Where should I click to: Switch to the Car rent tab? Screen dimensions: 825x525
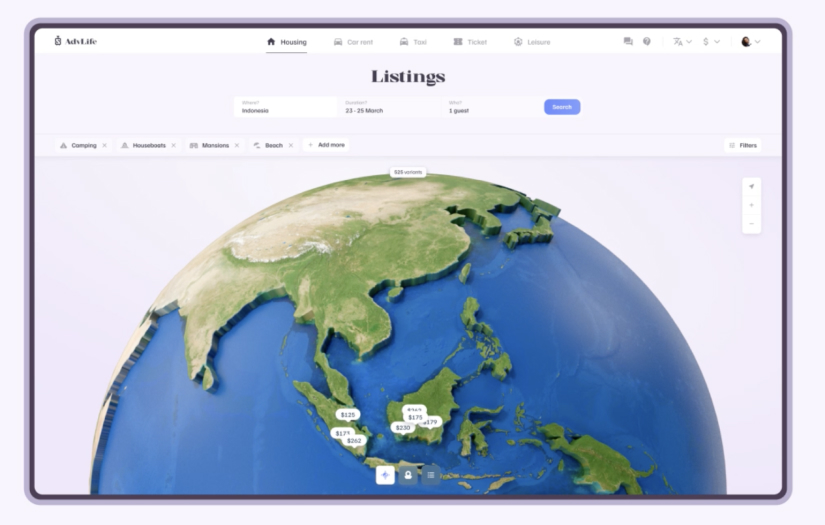354,42
